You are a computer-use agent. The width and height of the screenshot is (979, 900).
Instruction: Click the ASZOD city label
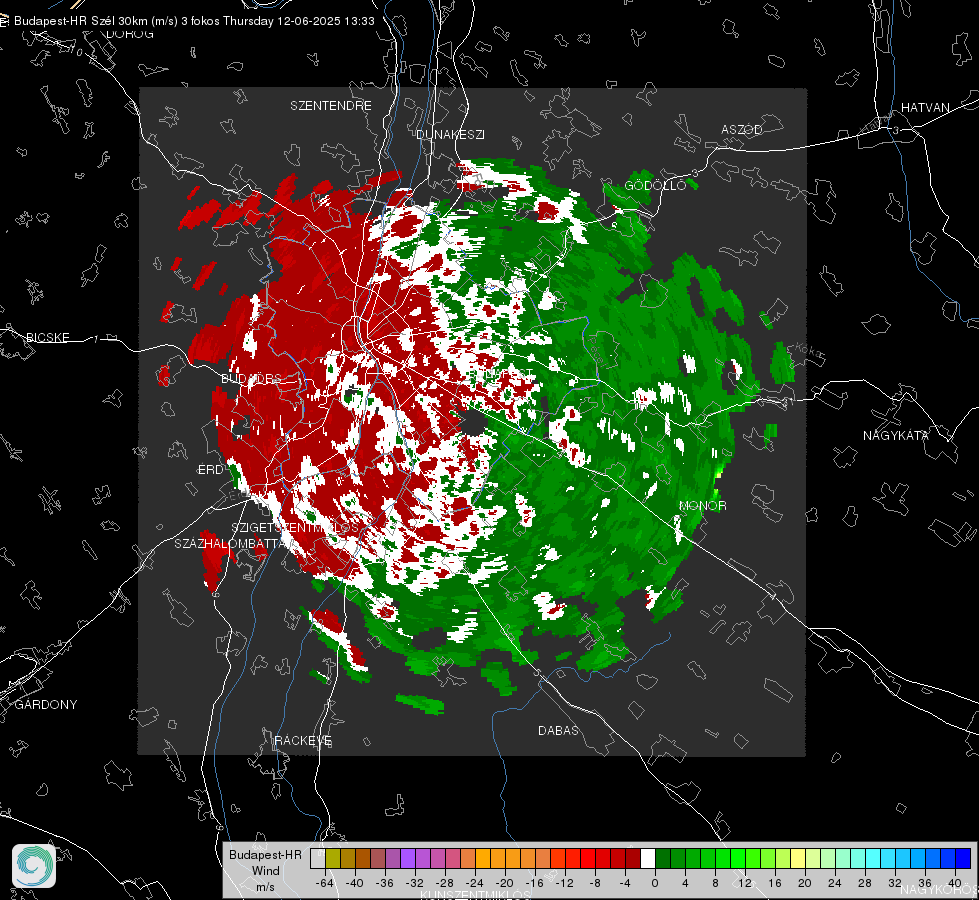(742, 129)
